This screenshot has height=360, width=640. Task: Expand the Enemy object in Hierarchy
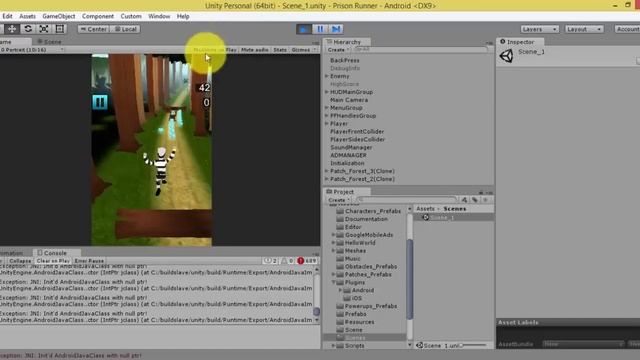[327, 76]
